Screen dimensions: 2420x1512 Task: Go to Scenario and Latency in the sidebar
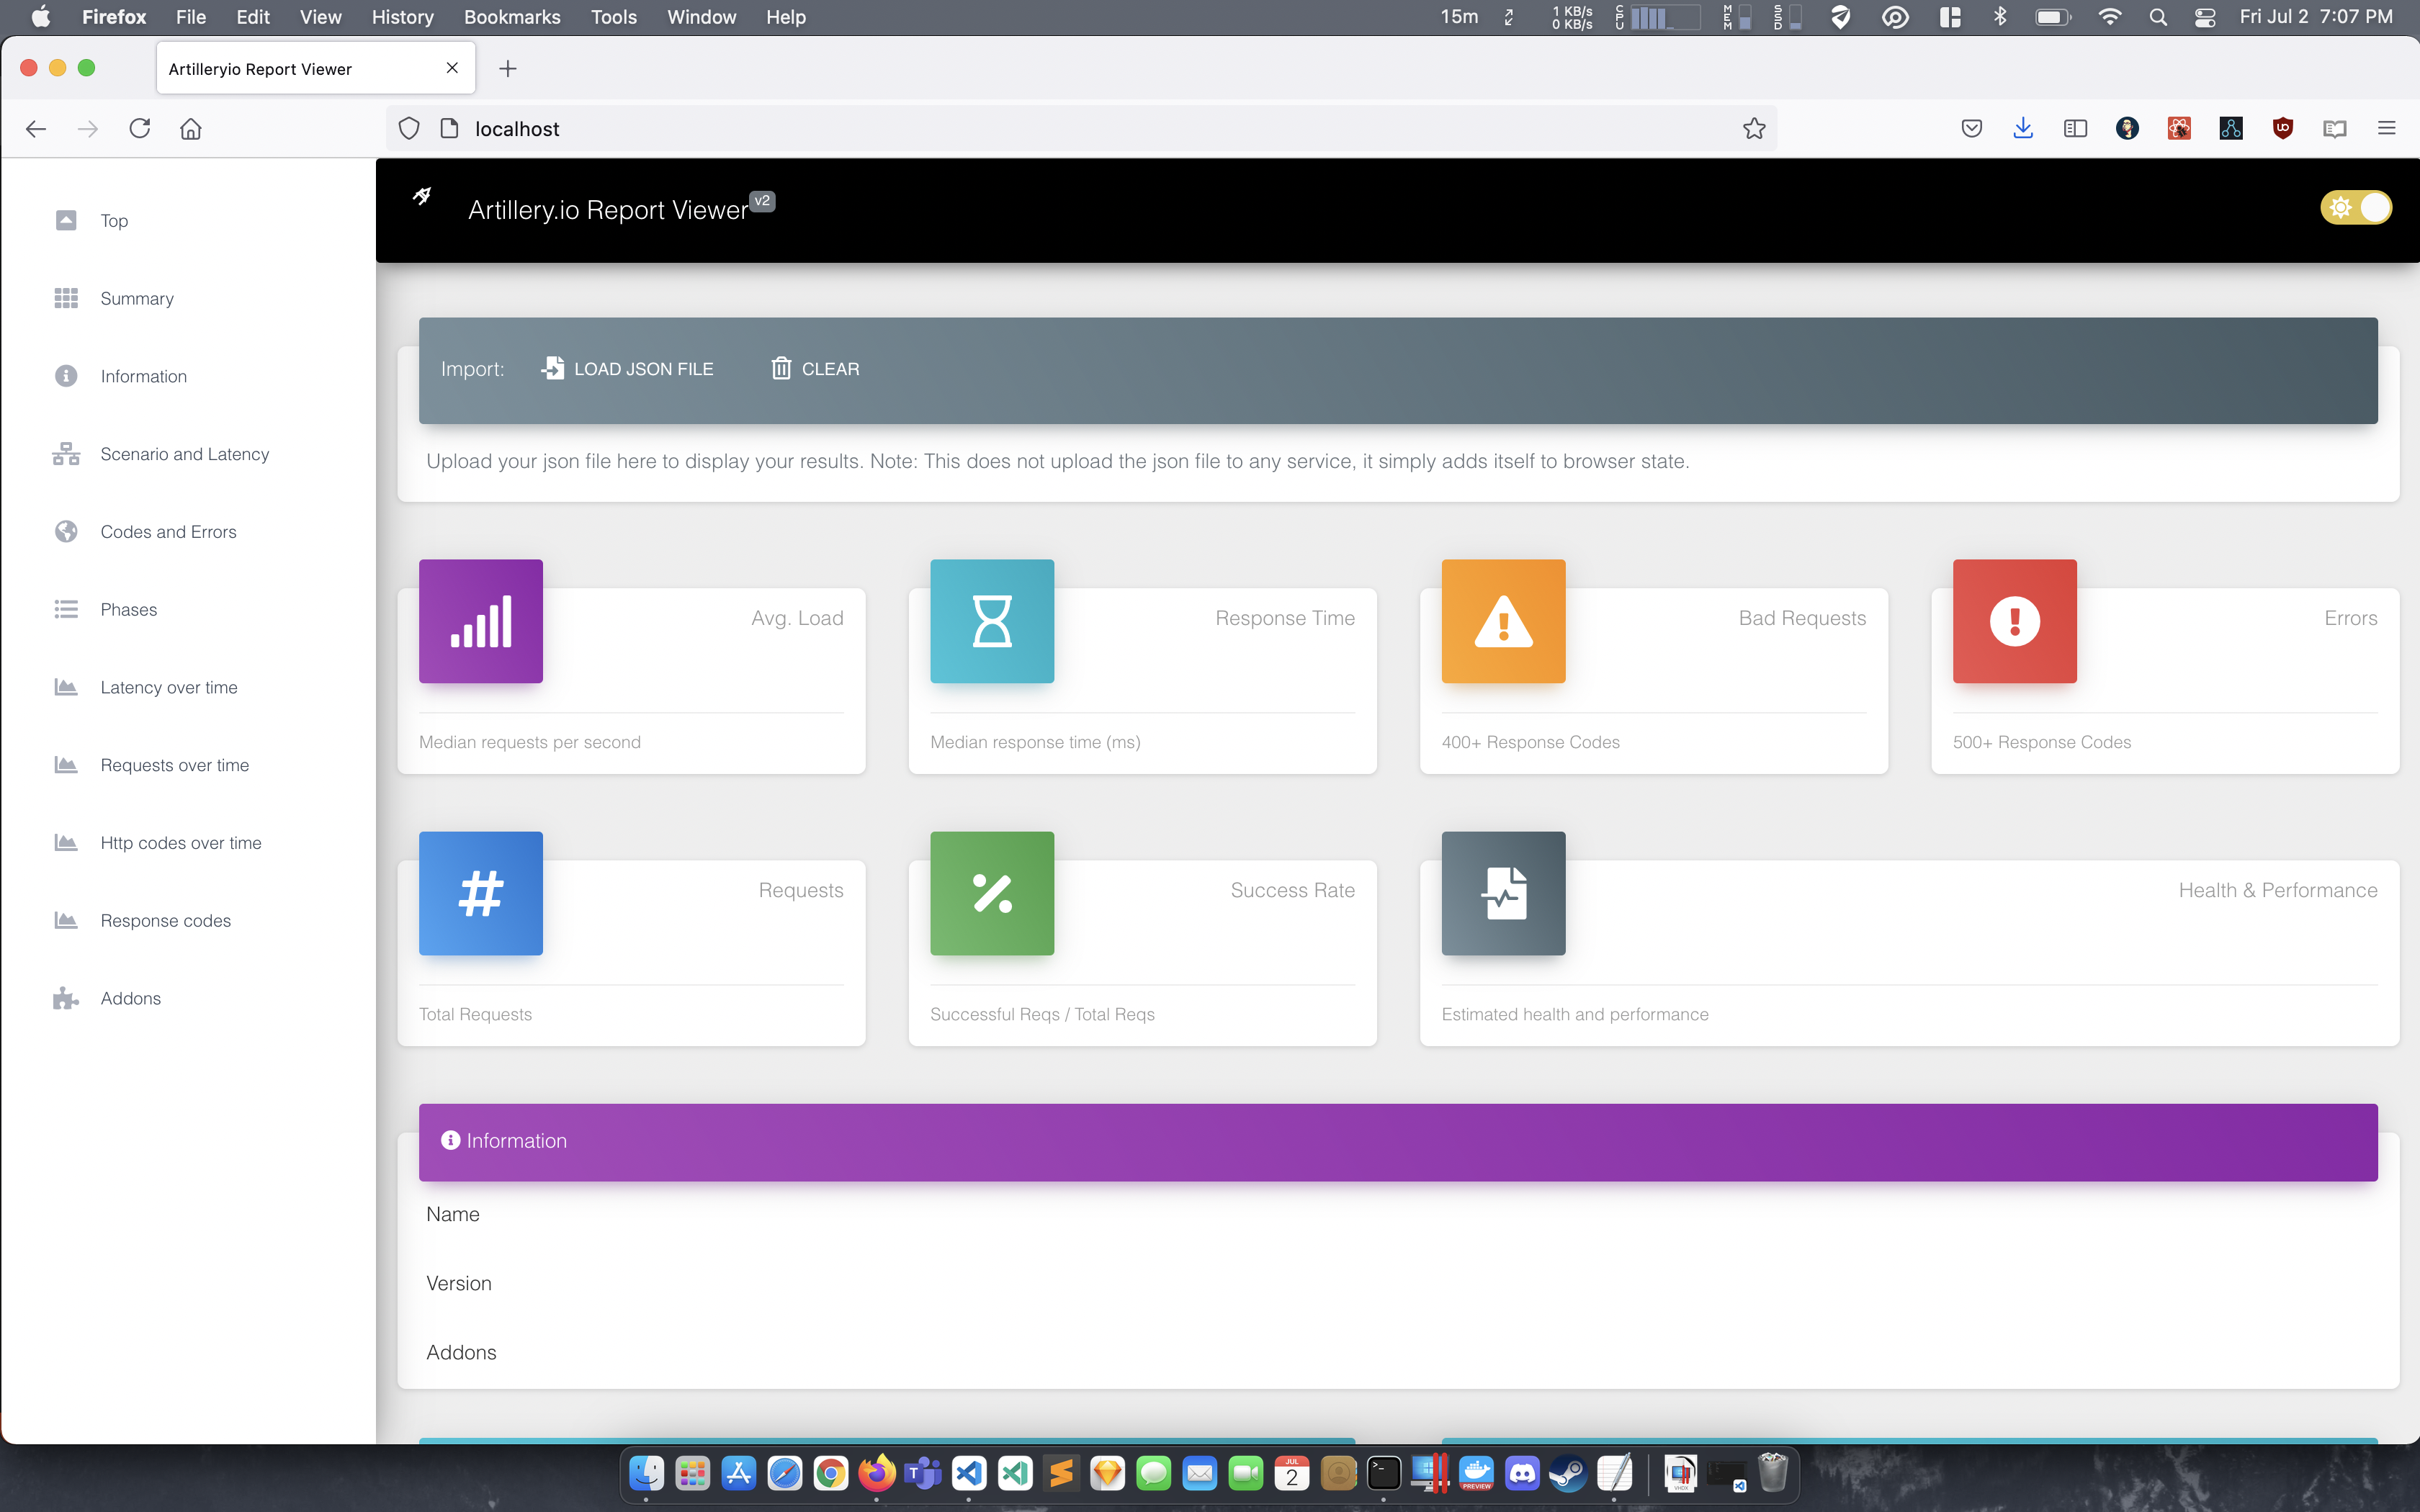point(184,454)
